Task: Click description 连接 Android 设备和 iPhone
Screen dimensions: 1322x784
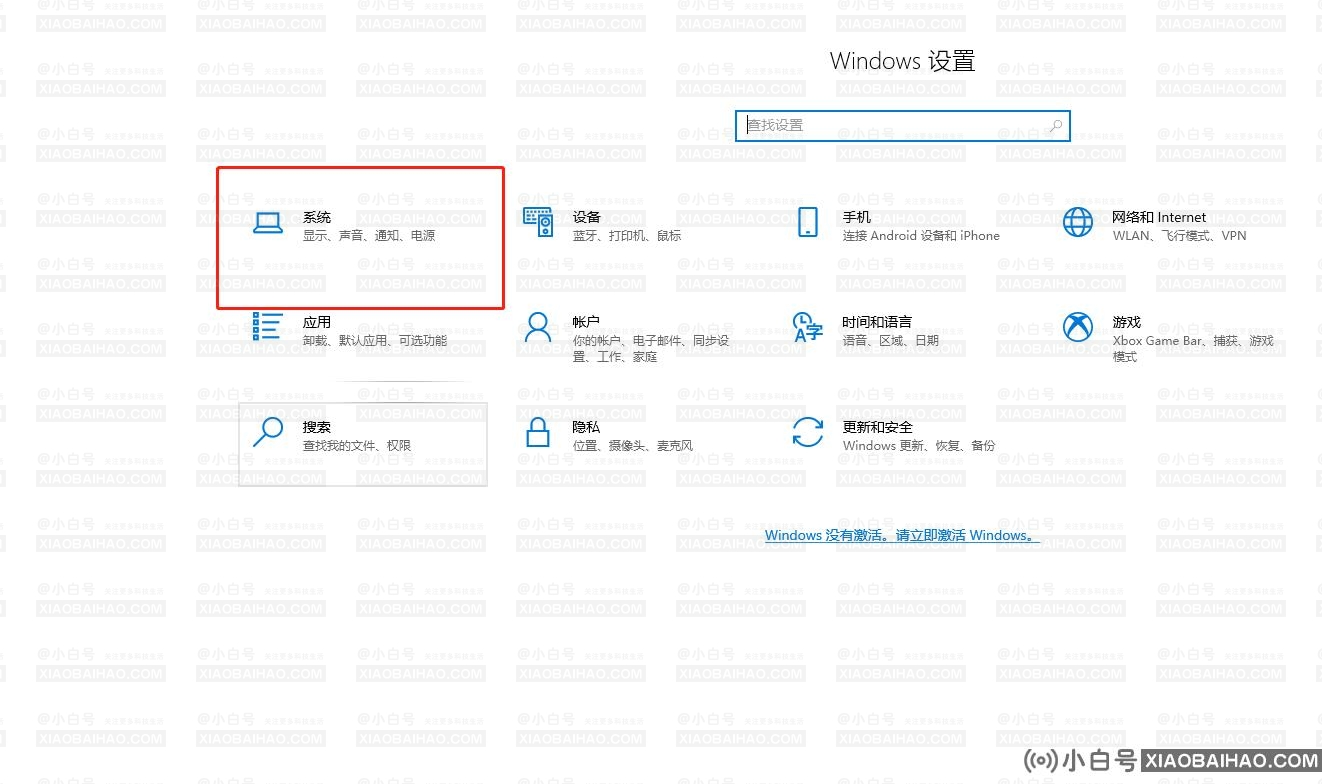Action: coord(921,236)
